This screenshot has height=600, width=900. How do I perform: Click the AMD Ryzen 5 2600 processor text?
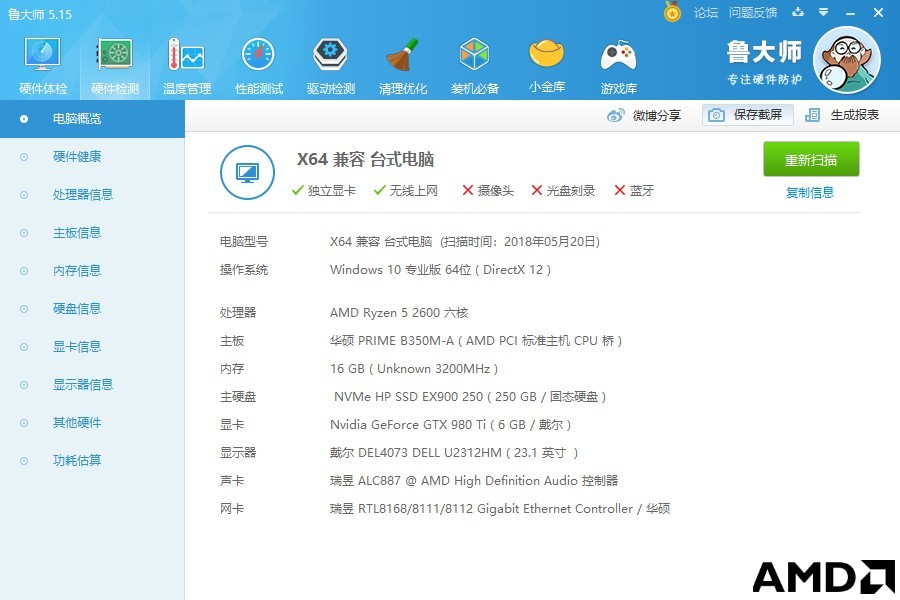click(x=399, y=313)
